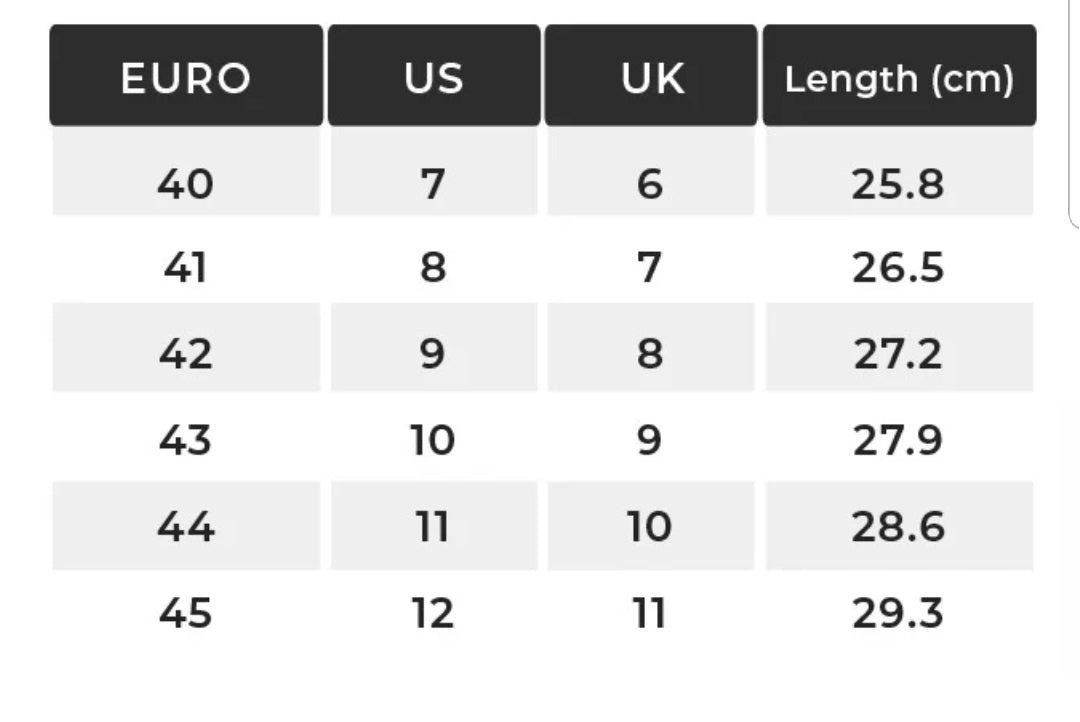Click EURO size 45 cell
The height and width of the screenshot is (722, 1080).
tap(186, 612)
